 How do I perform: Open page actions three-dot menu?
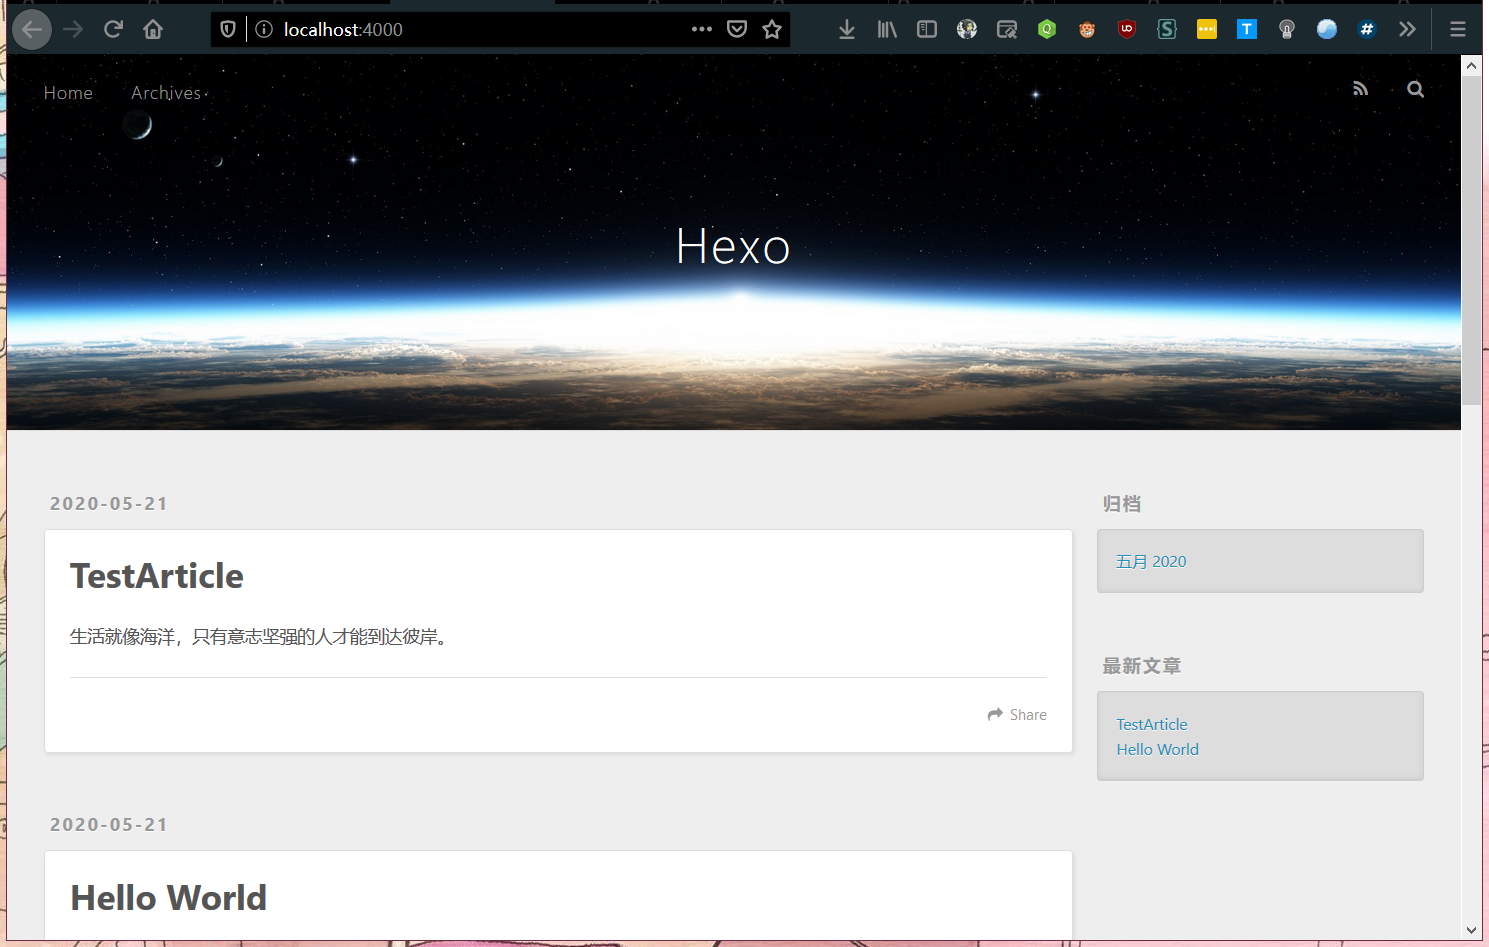(702, 29)
